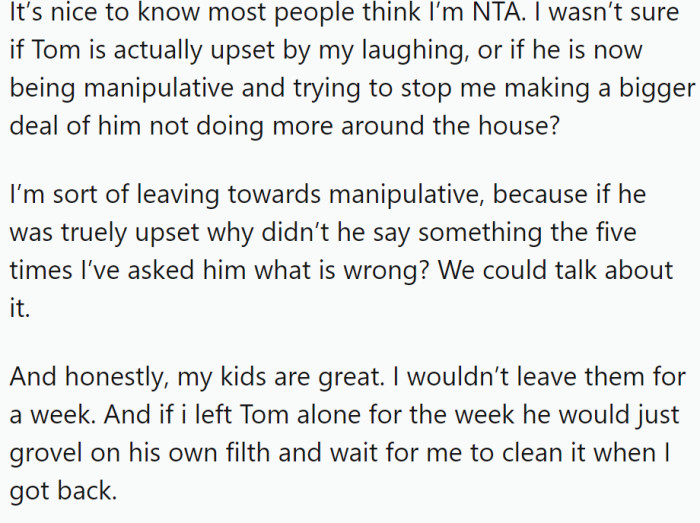Click the word "something" in second paragraph
Image resolution: width=700 pixels, height=523 pixels.
click(x=480, y=234)
